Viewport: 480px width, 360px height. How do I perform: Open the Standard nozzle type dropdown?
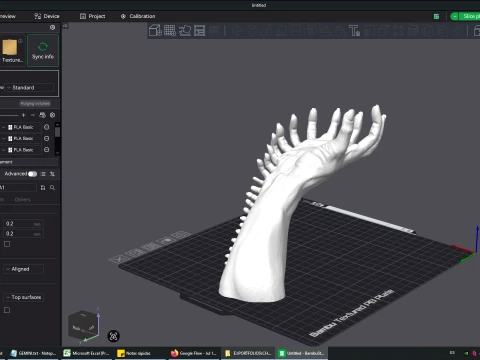(x=29, y=88)
